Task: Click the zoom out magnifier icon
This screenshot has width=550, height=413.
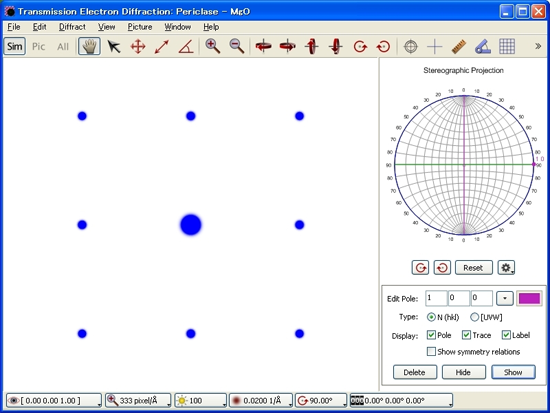Action: pyautogui.click(x=237, y=46)
